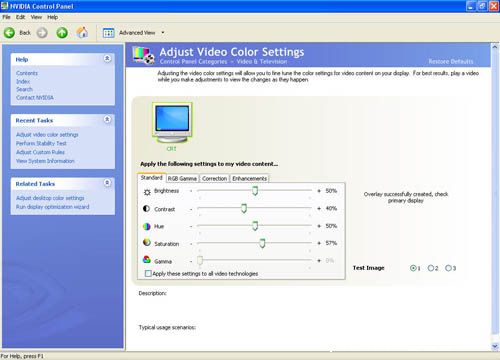
Task: Open the Search help link
Action: [x=24, y=89]
